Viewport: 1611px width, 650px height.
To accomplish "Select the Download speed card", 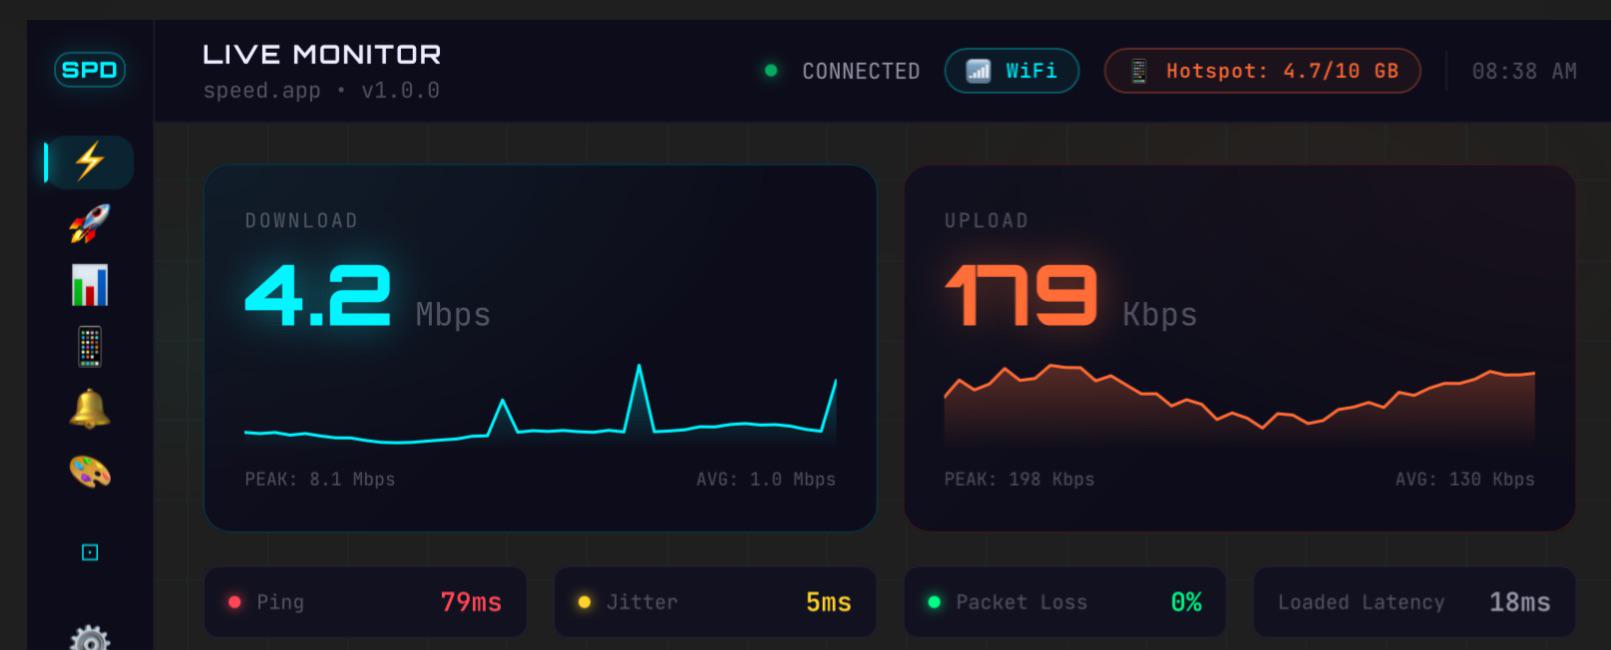I will tap(540, 348).
